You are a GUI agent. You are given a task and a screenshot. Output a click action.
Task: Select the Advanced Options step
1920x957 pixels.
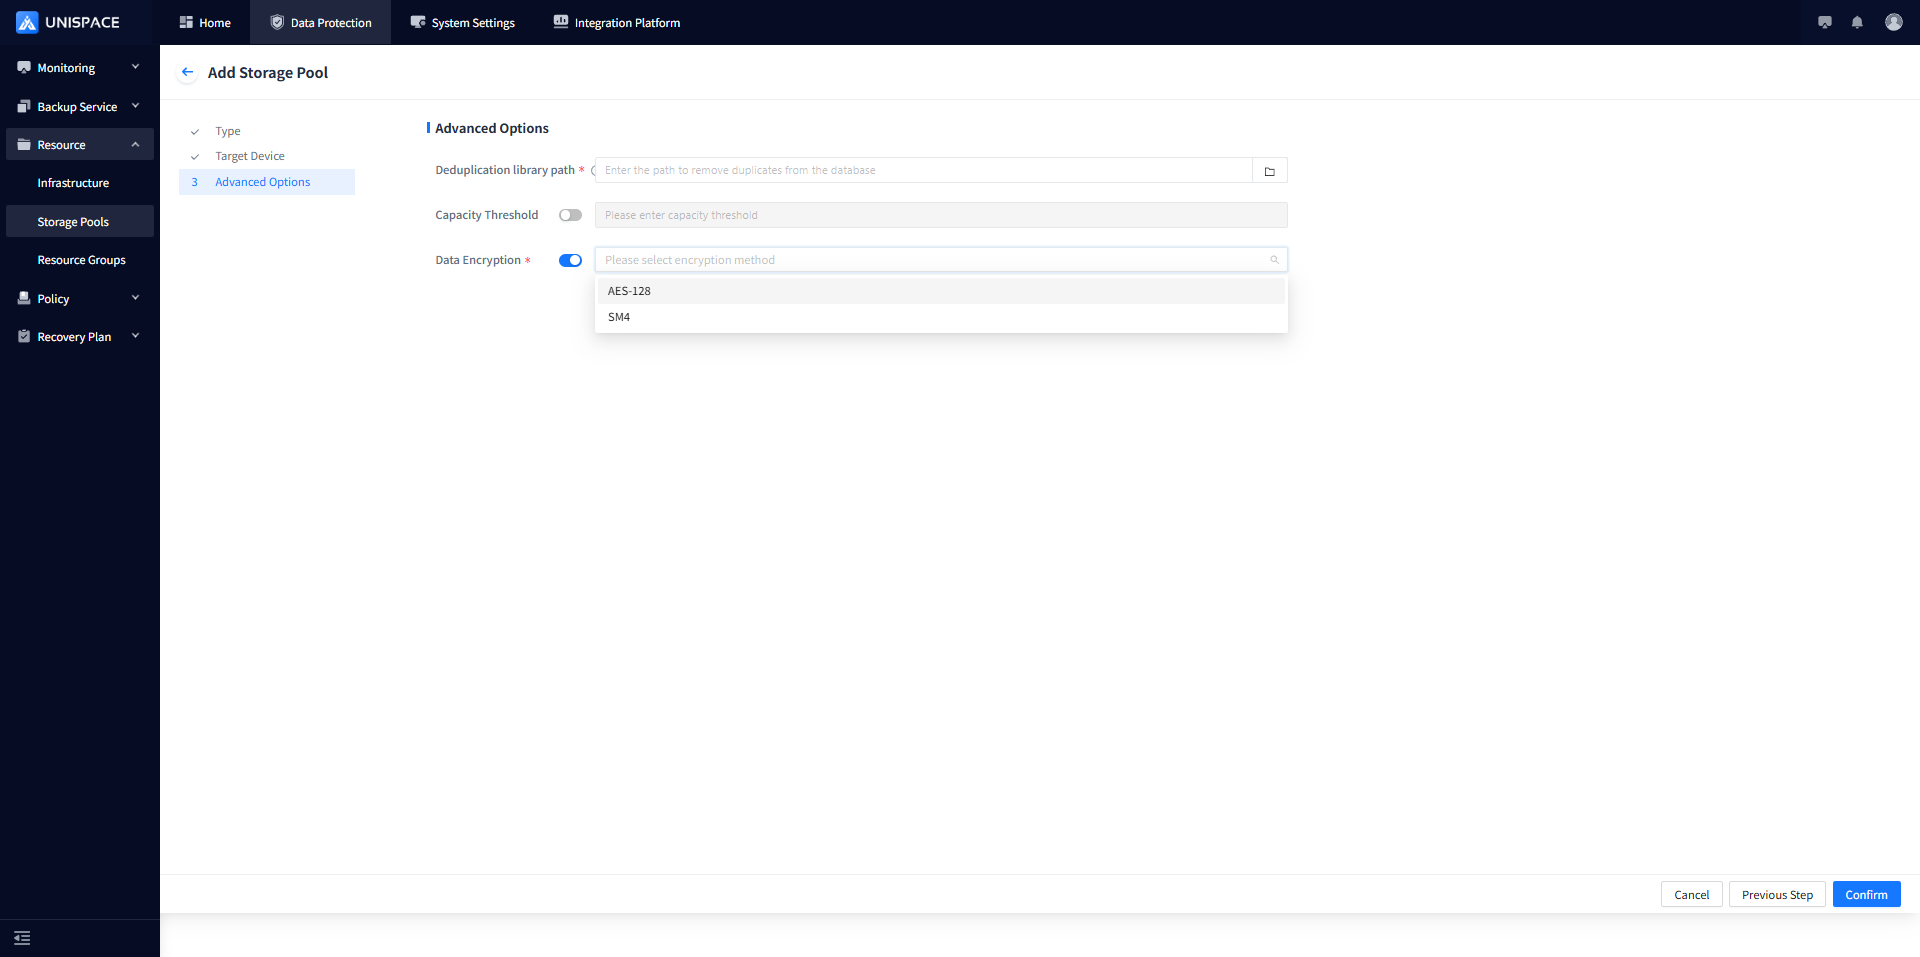coord(267,182)
